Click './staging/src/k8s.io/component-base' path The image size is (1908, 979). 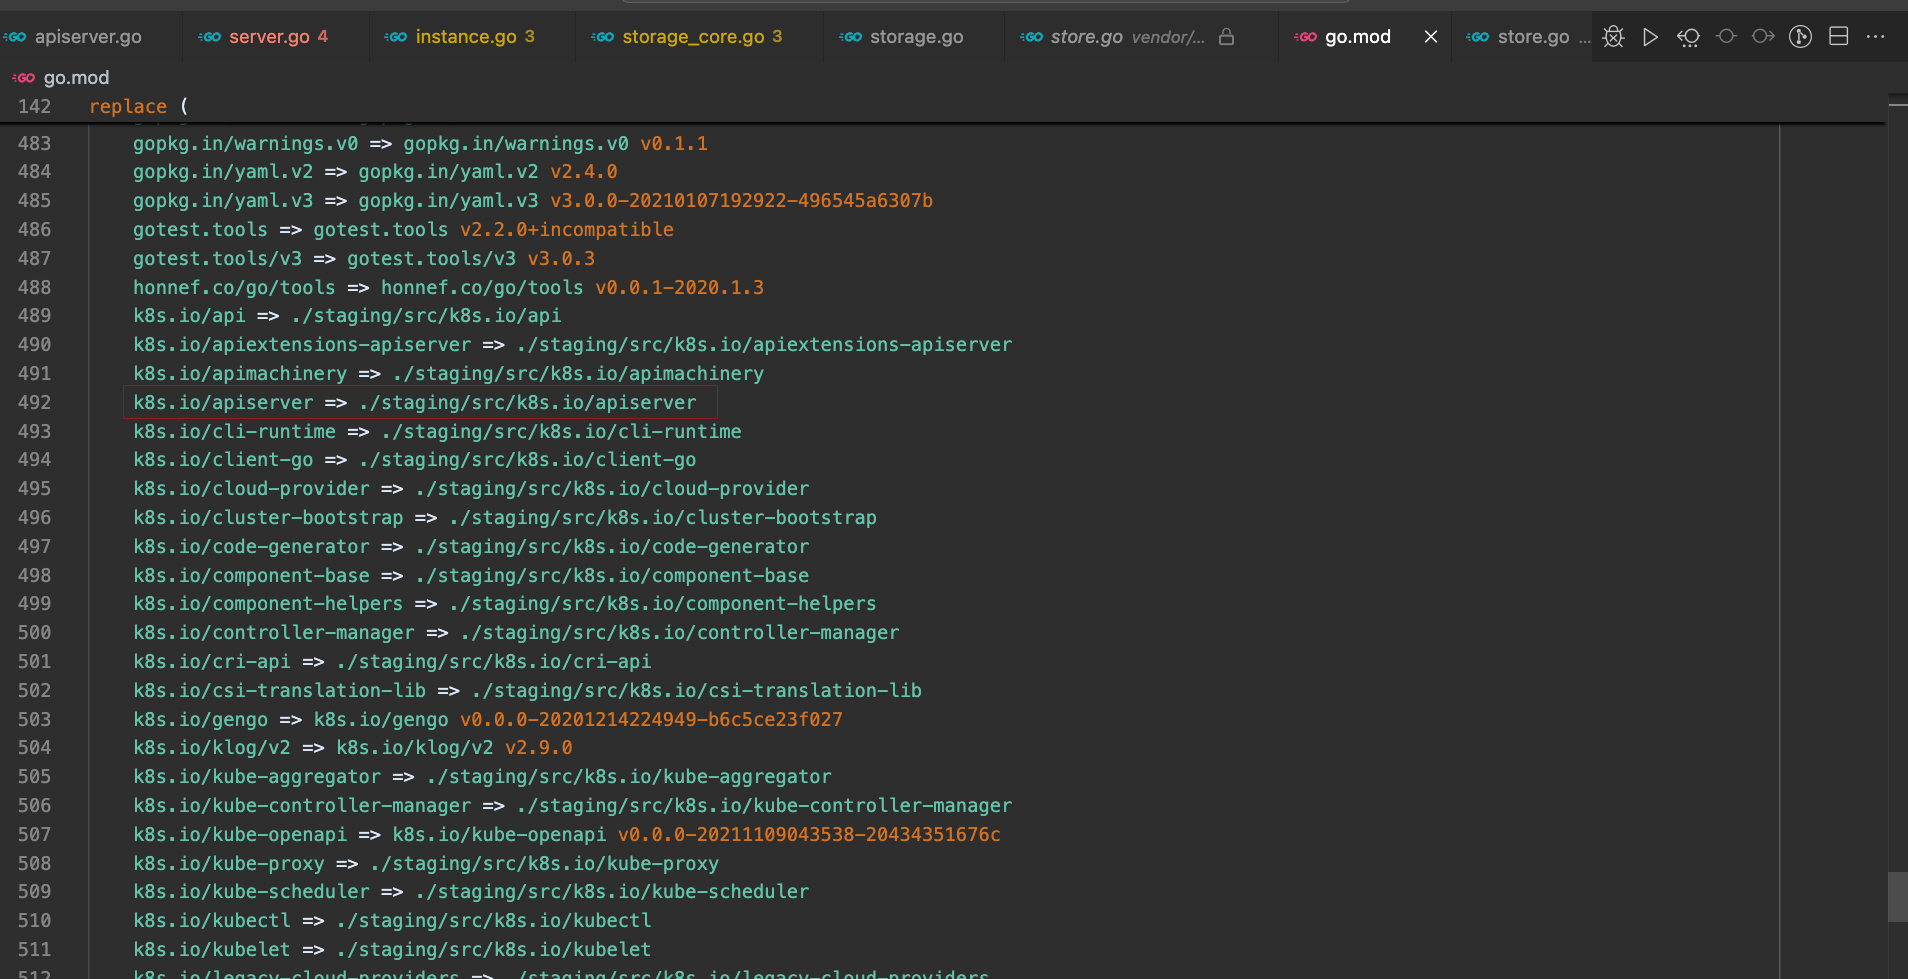point(612,576)
